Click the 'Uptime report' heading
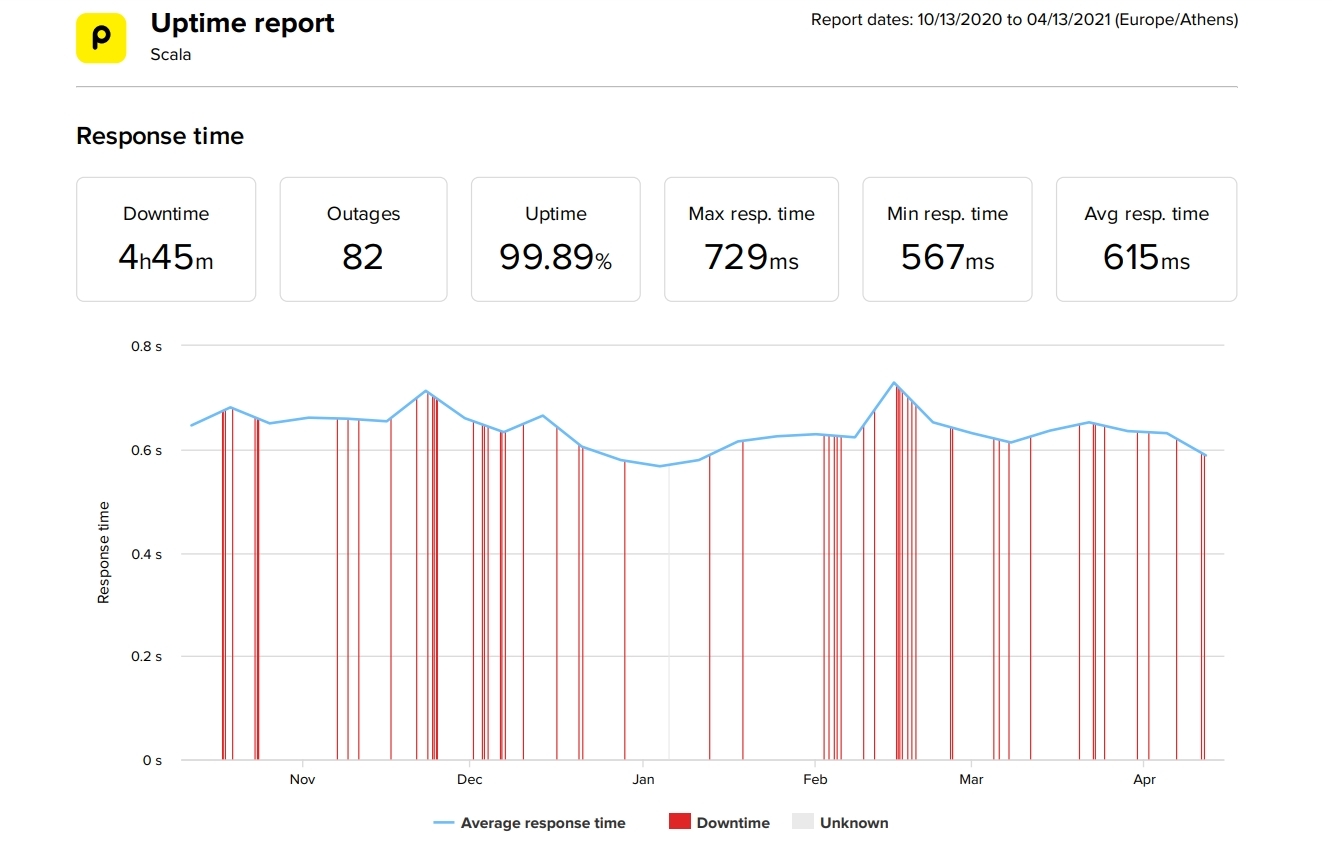 (243, 24)
